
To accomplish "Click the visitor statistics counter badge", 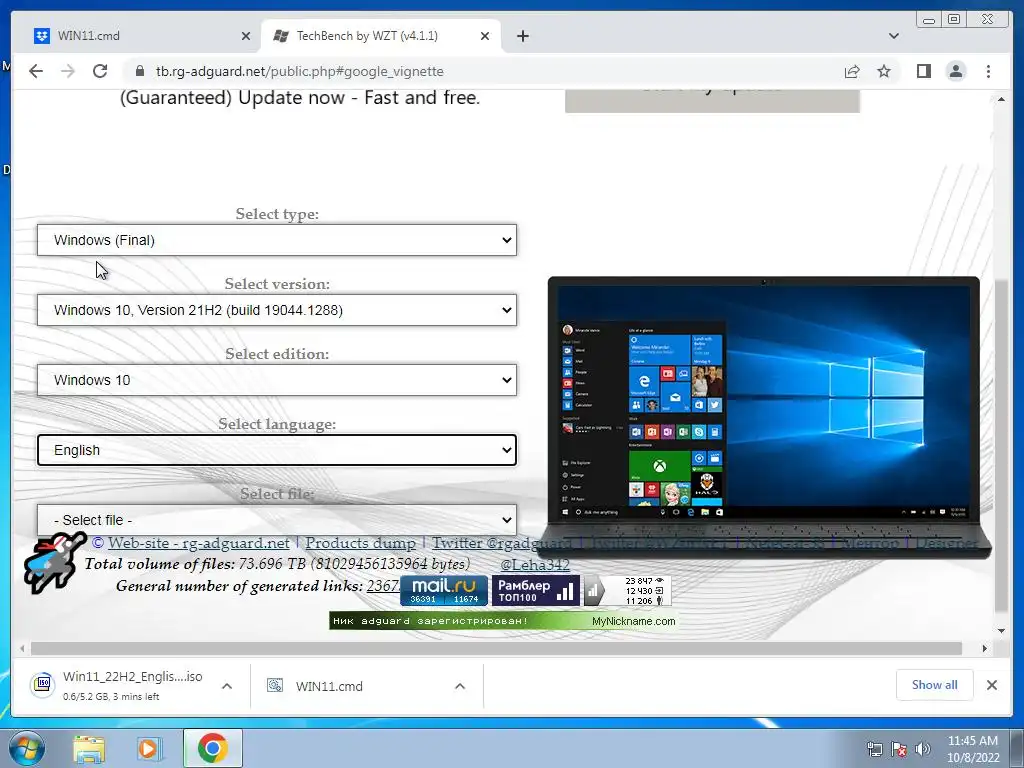I will pos(628,590).
